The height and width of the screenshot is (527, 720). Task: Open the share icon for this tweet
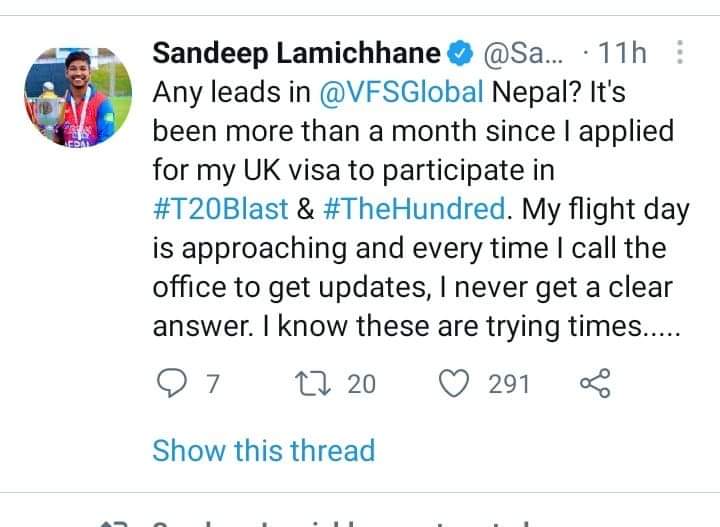click(595, 383)
